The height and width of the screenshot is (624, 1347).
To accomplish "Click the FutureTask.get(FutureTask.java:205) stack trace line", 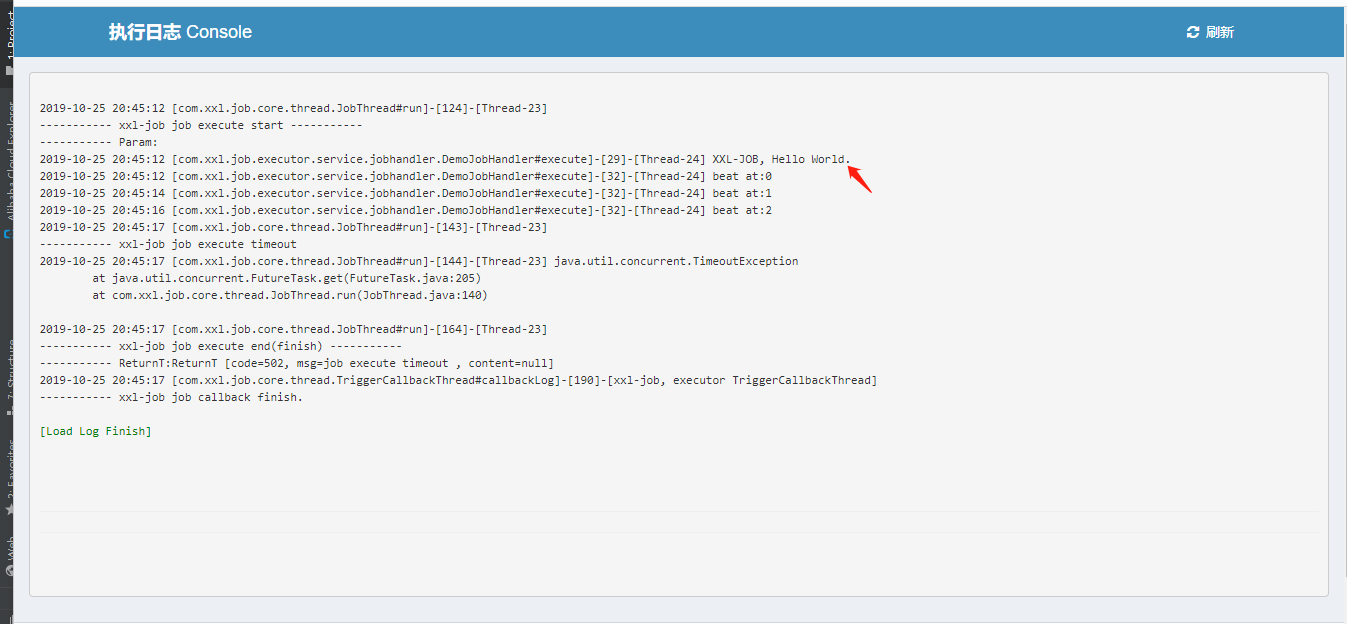I will [x=286, y=278].
